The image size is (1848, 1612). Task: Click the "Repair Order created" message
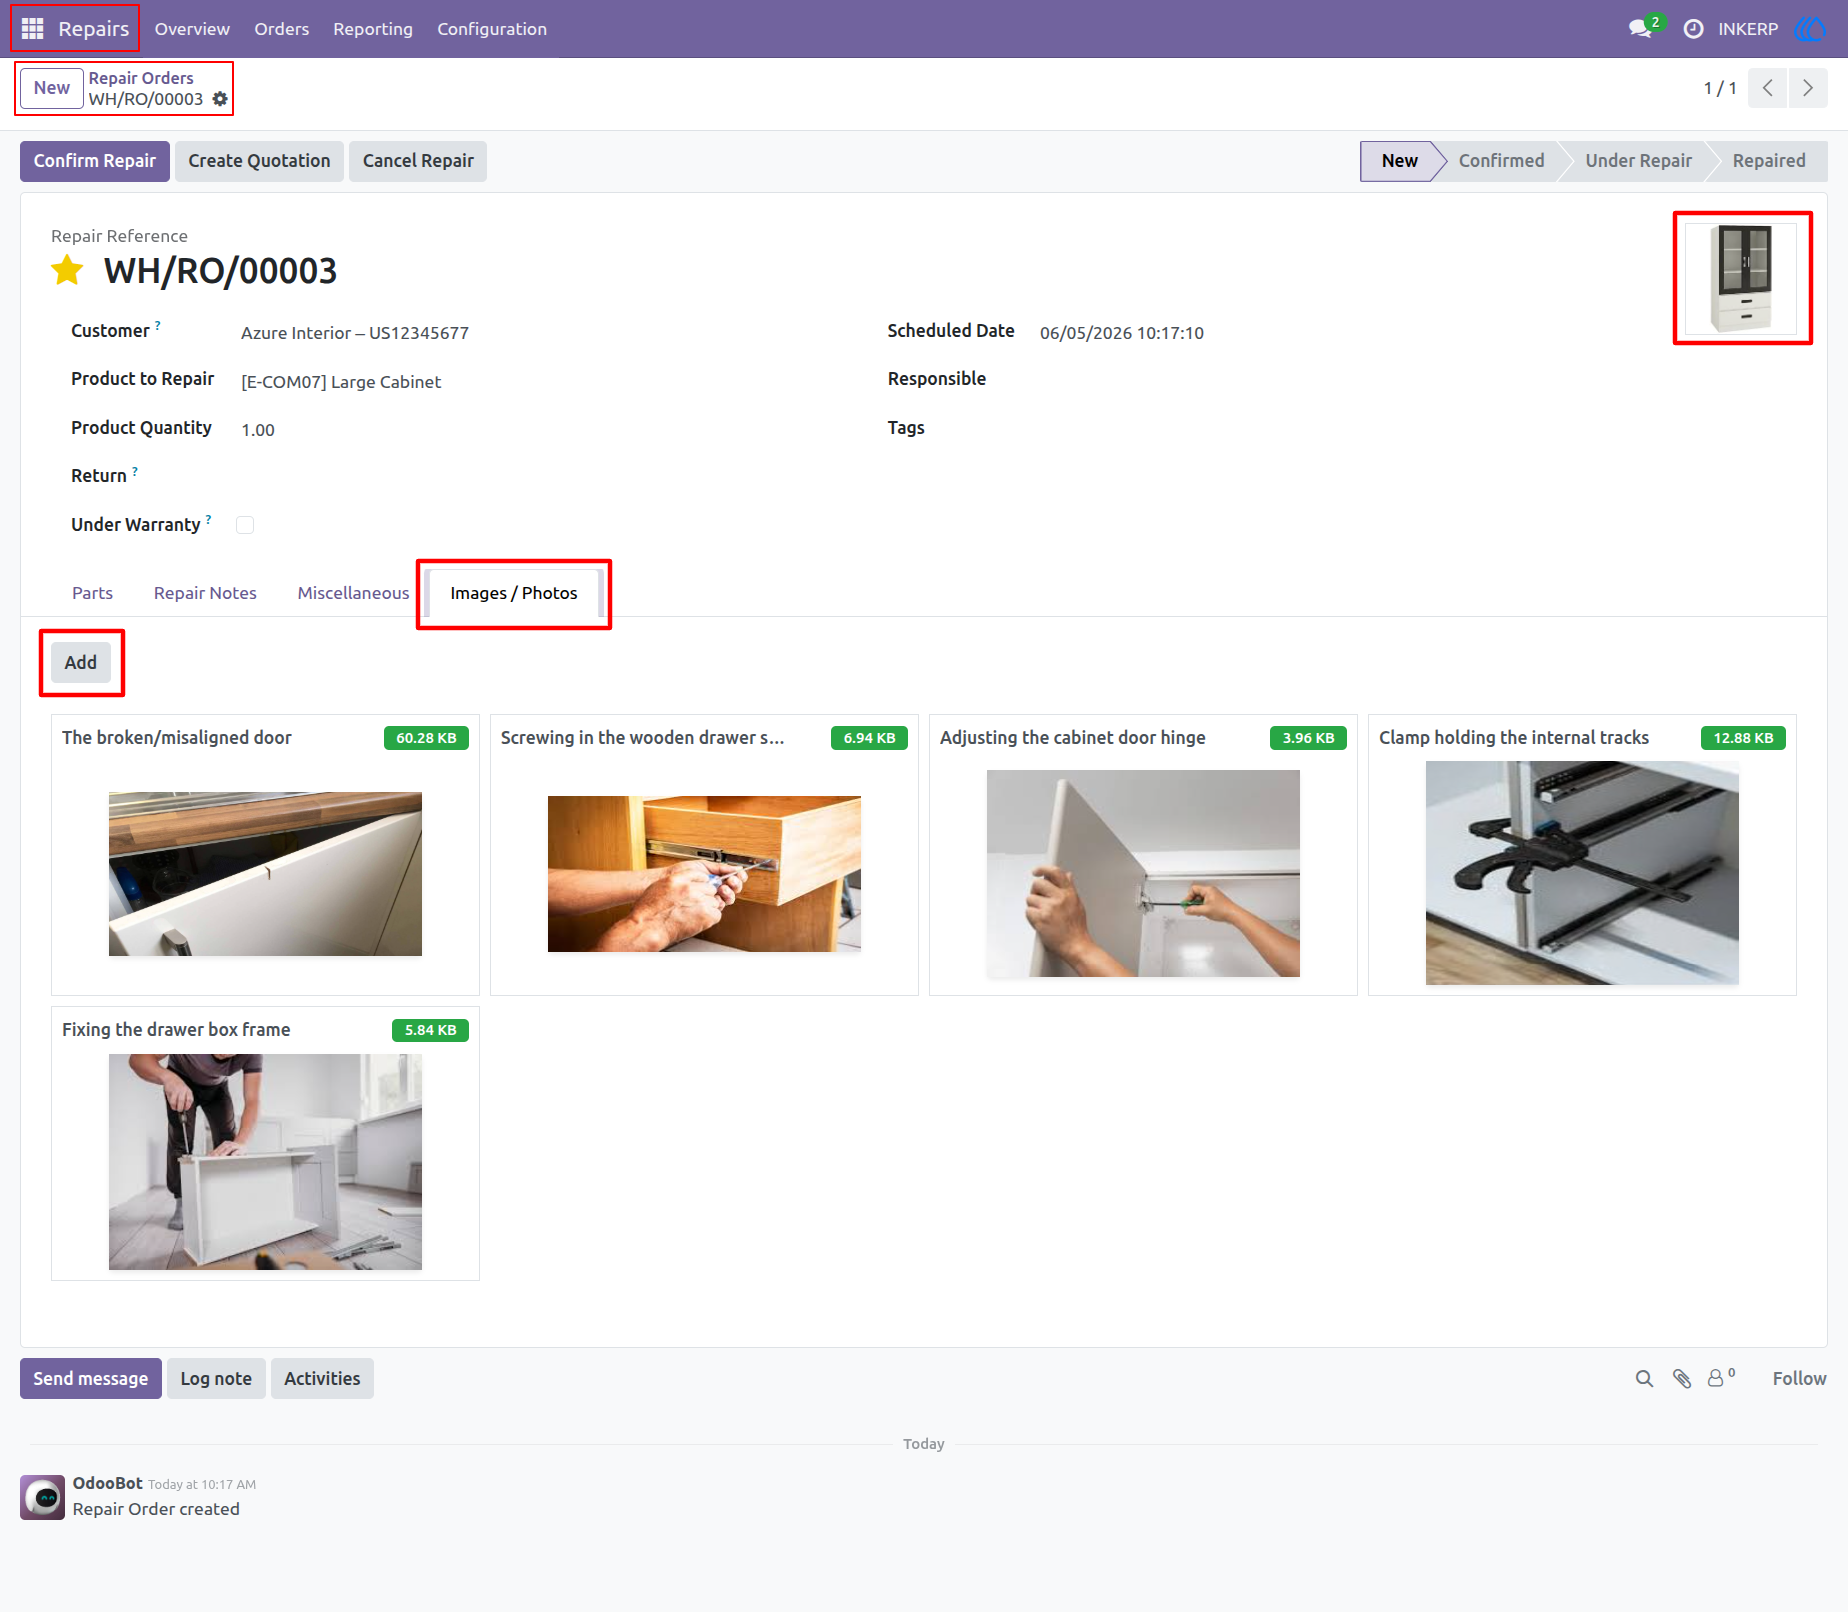[x=156, y=1509]
